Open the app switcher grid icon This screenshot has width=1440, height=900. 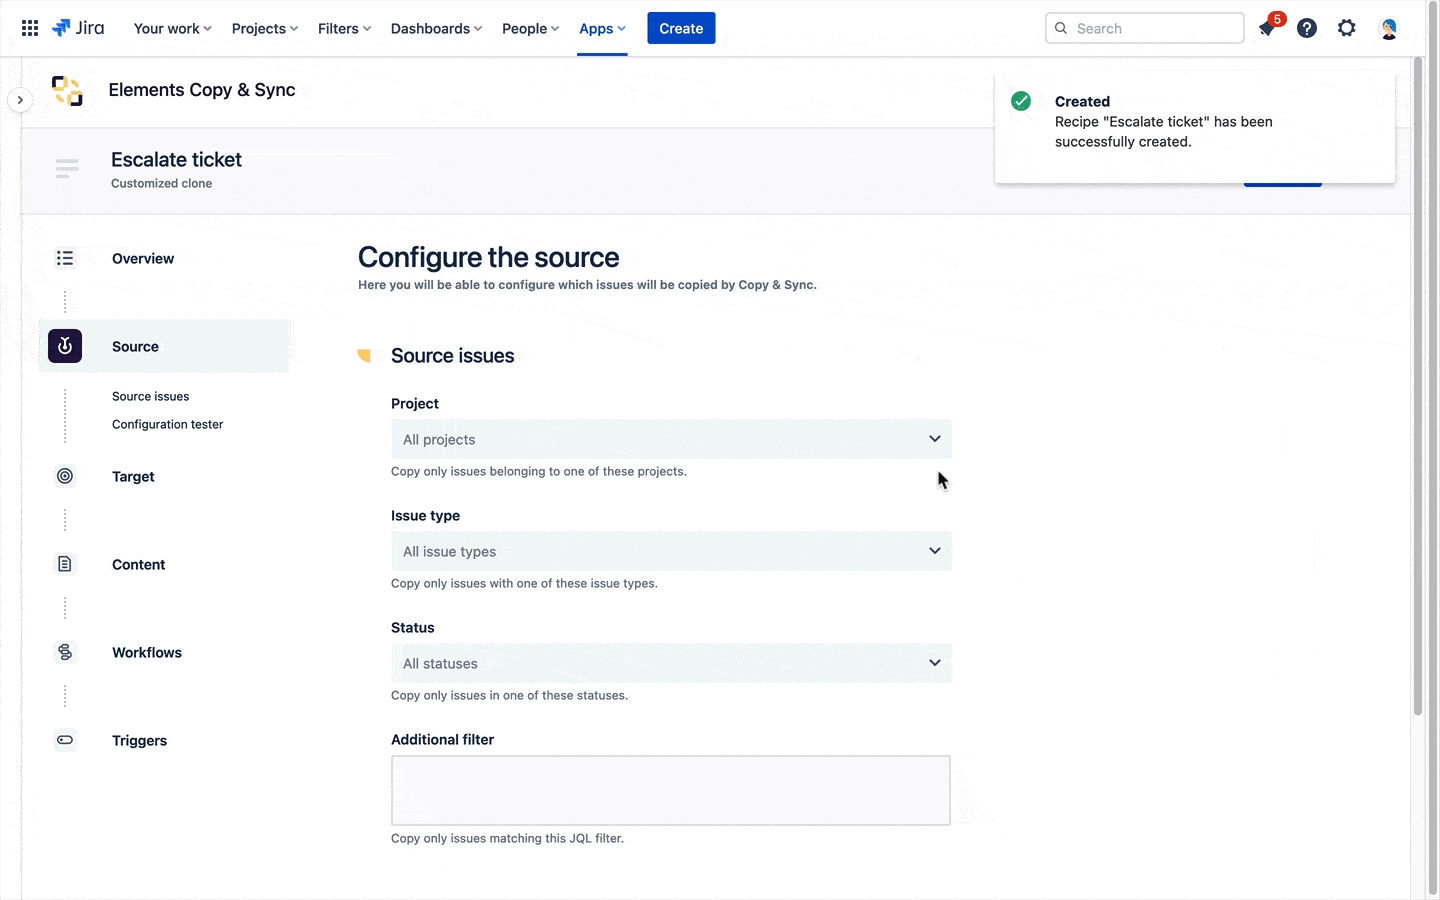coord(29,28)
